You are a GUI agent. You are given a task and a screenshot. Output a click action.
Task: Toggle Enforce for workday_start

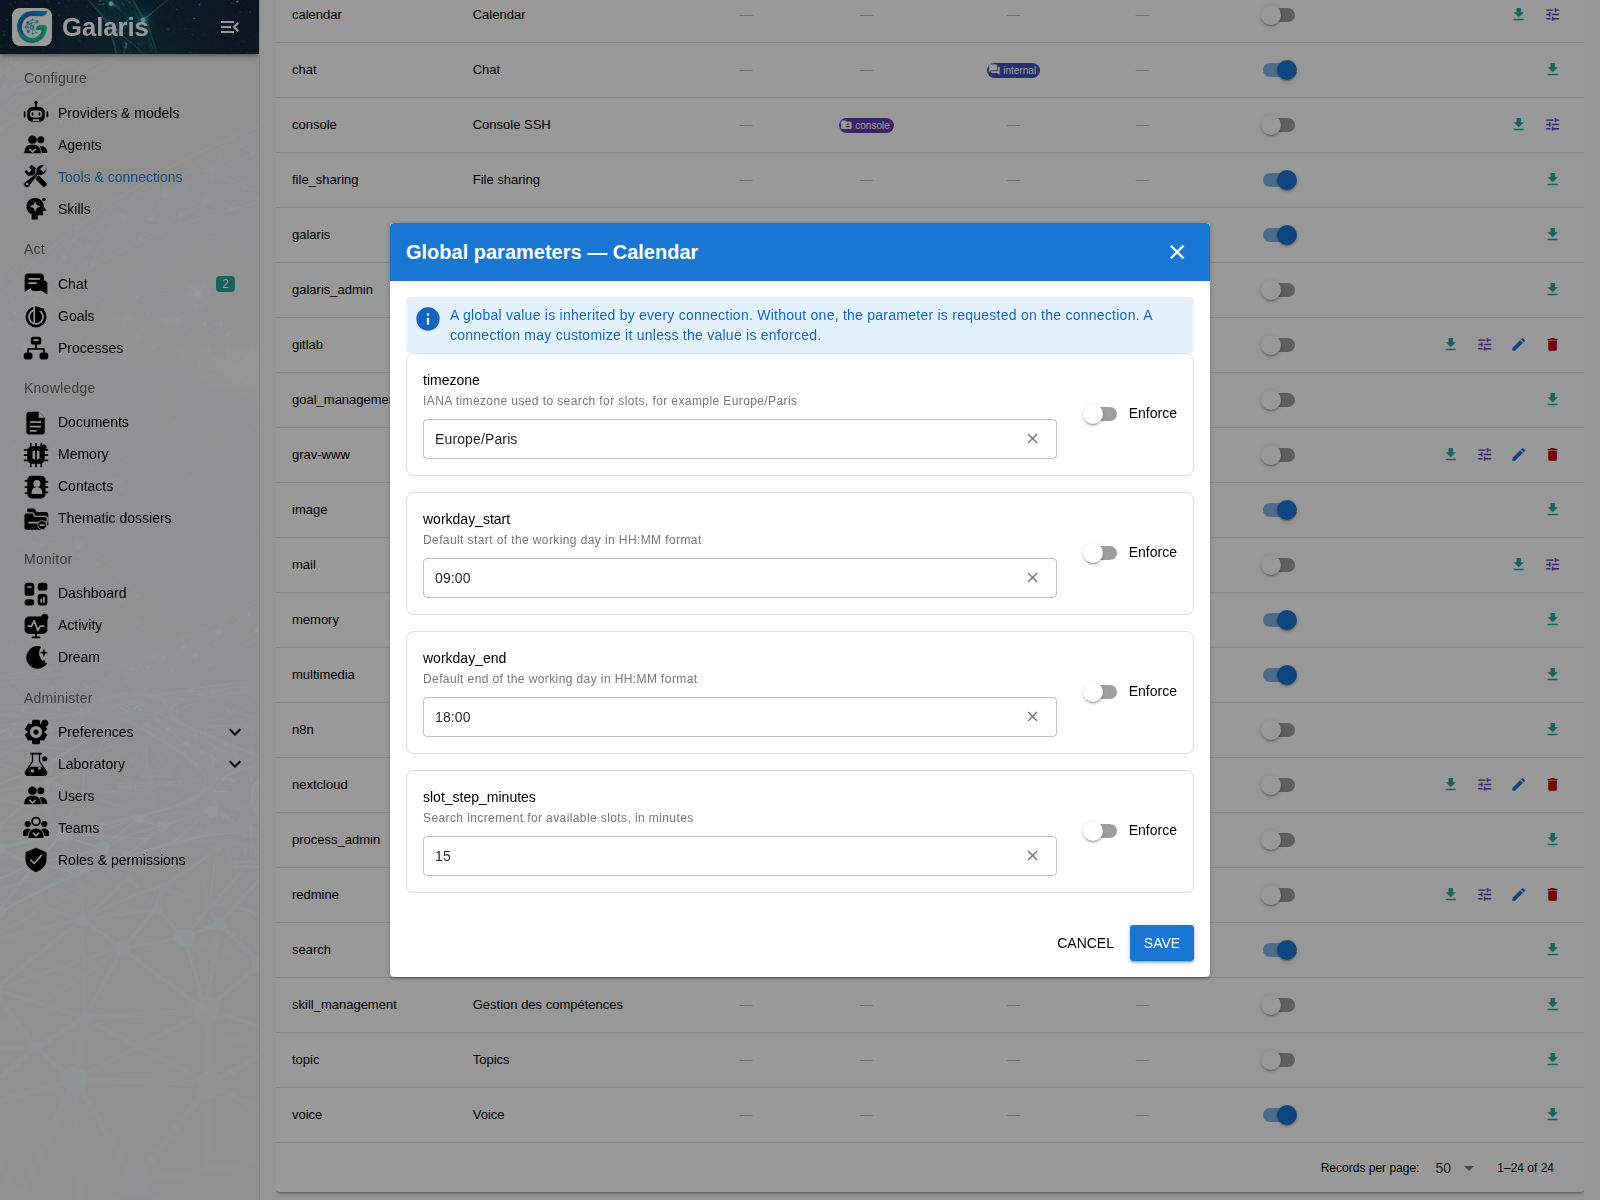point(1100,553)
